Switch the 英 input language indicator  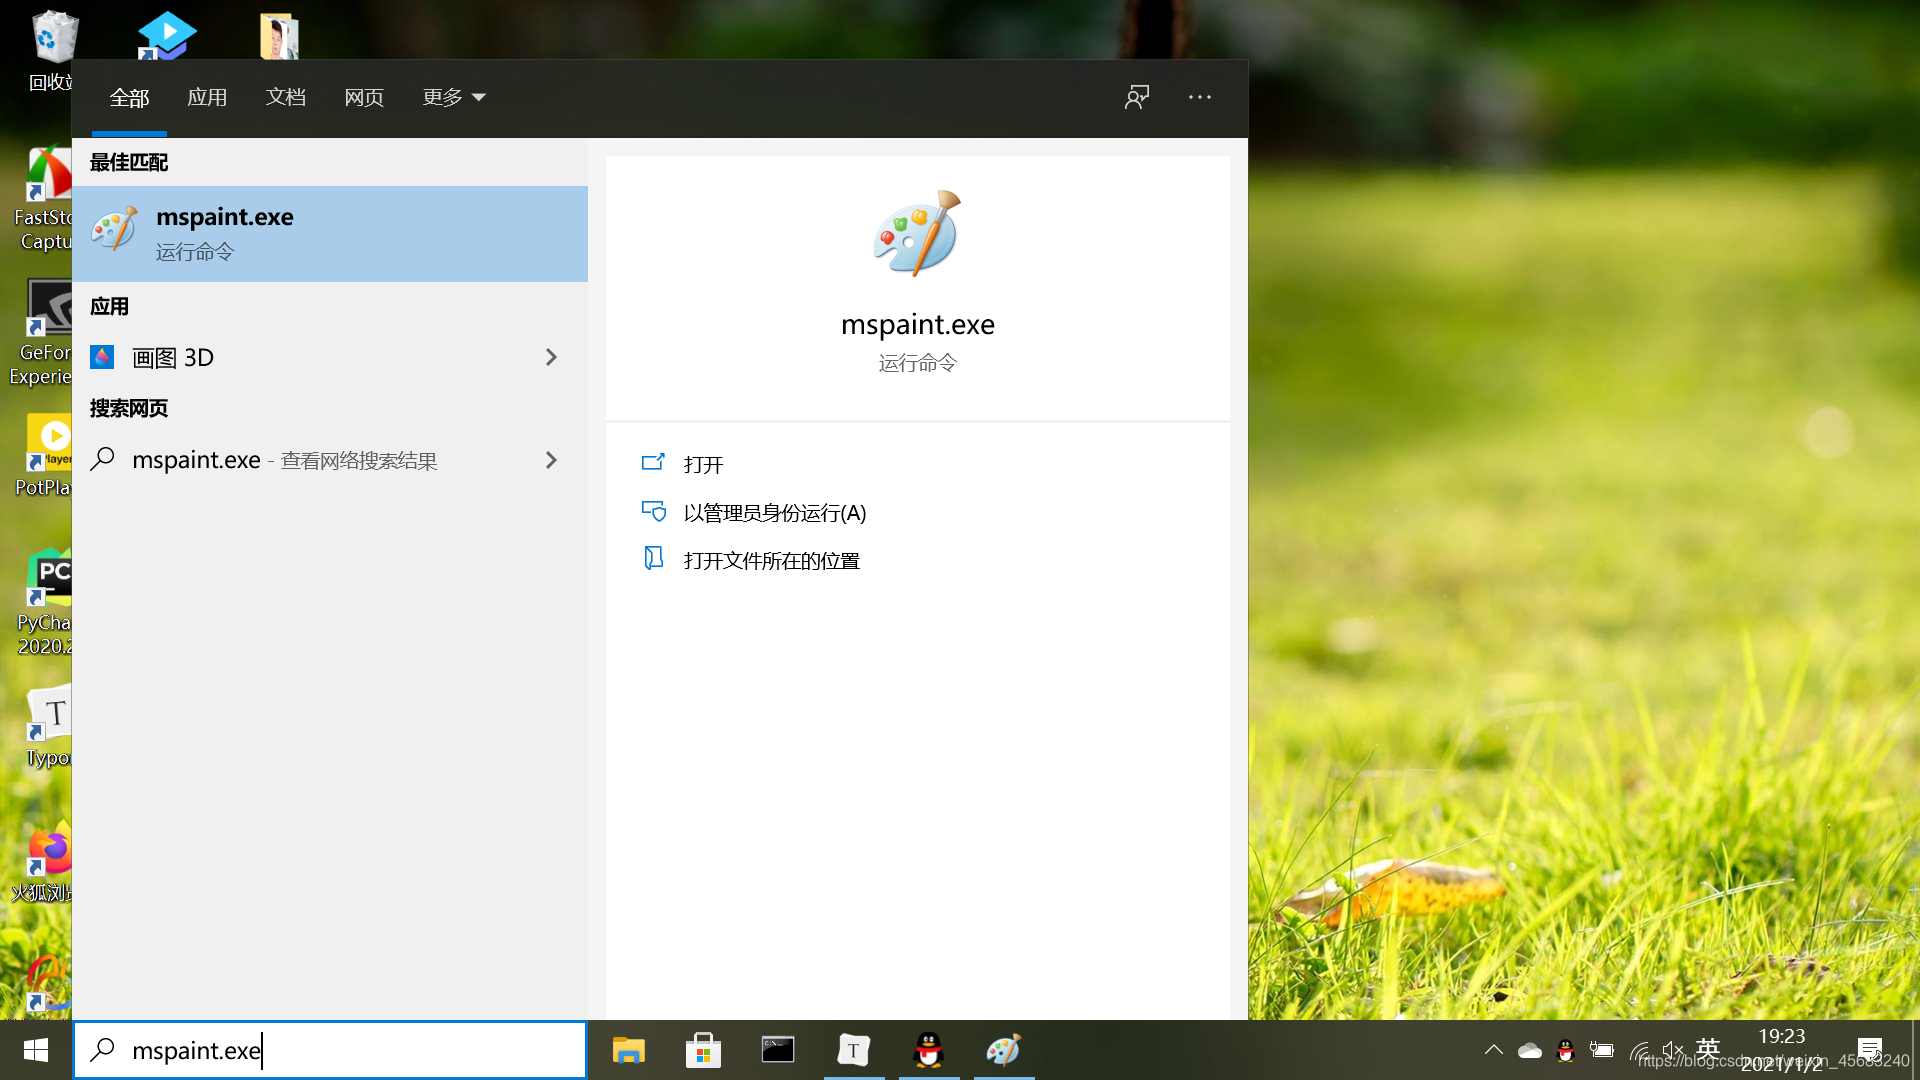coord(1708,1048)
